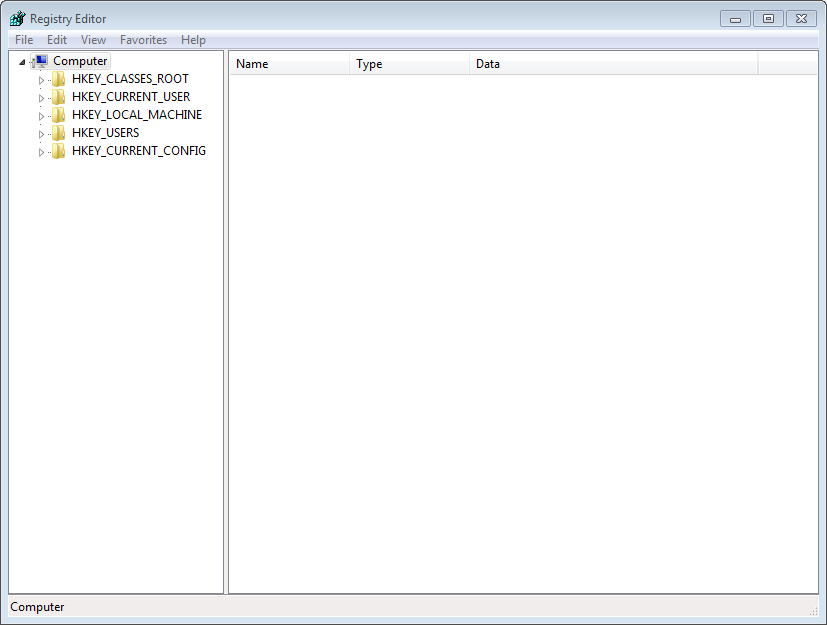The height and width of the screenshot is (625, 827).
Task: Select the HKEY_CLASSES_ROOT label
Action: coord(130,79)
